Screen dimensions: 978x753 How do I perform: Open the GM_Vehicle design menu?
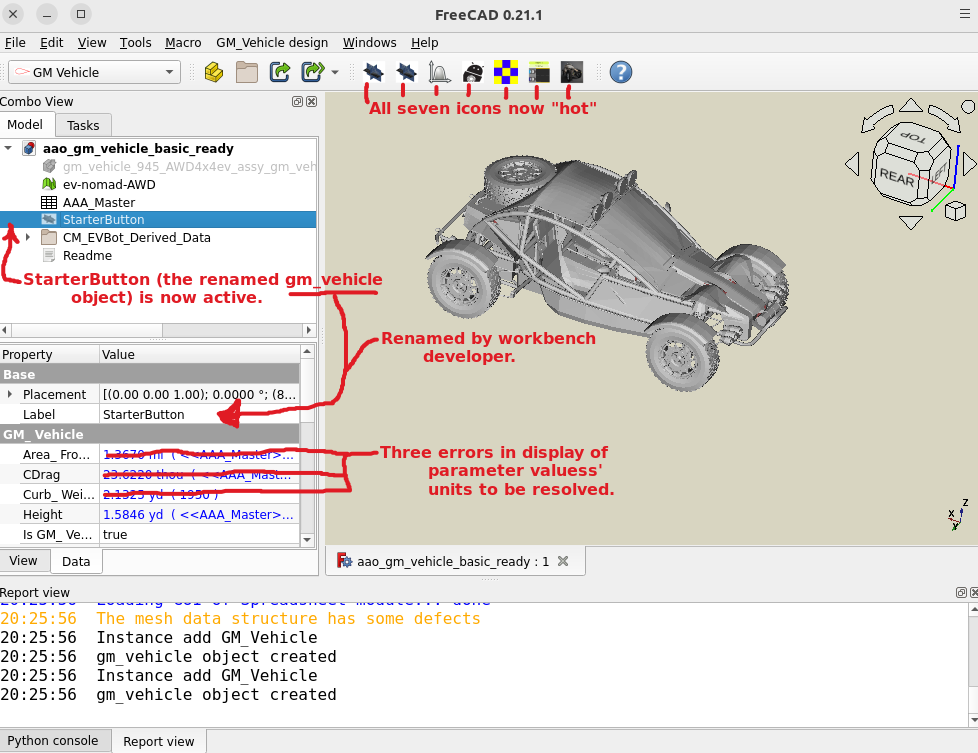click(x=272, y=43)
